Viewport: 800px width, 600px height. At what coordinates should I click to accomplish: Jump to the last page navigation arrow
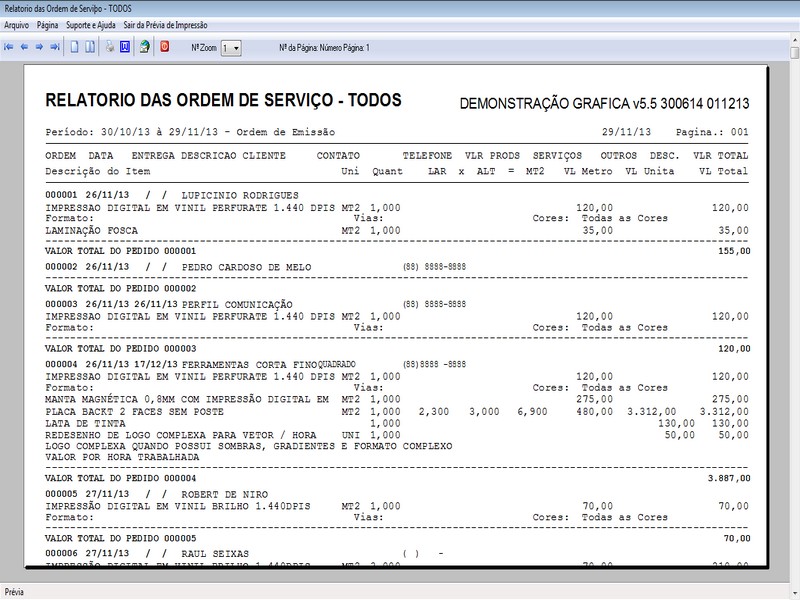tap(54, 46)
